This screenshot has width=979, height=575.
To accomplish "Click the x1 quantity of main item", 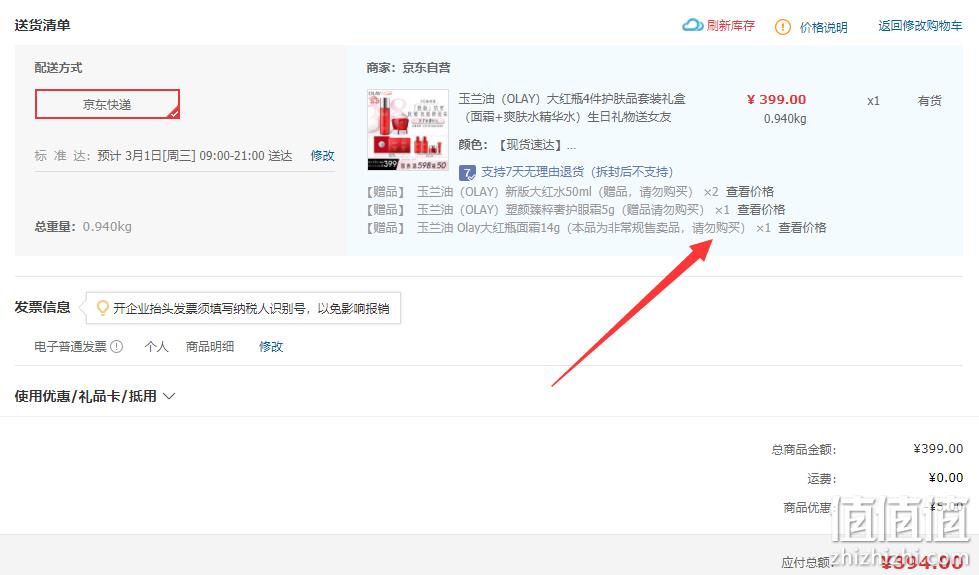I will click(873, 101).
